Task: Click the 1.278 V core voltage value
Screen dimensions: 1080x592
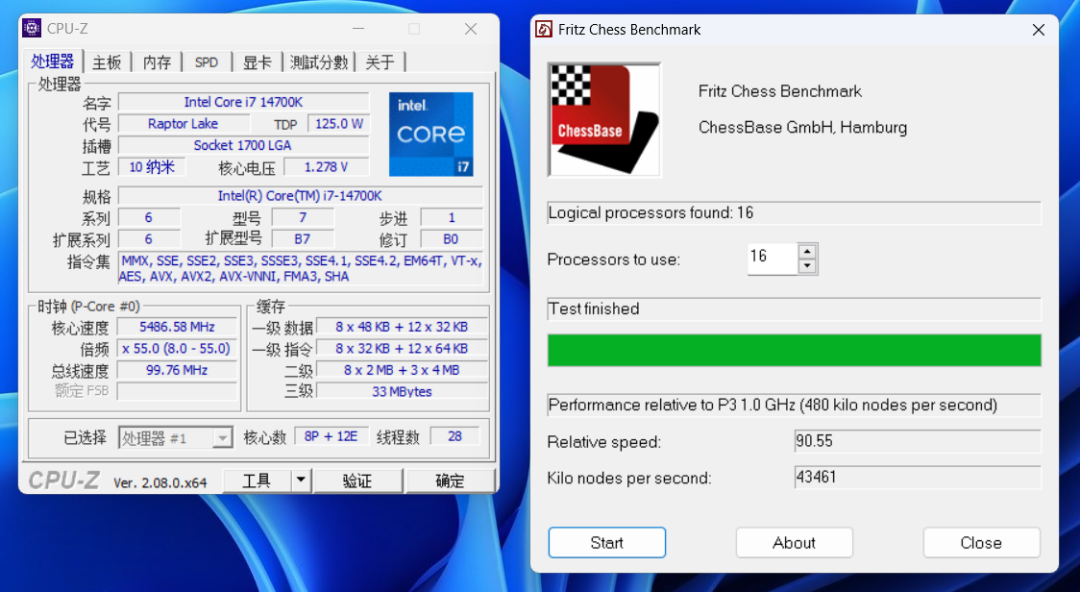Action: click(x=326, y=167)
